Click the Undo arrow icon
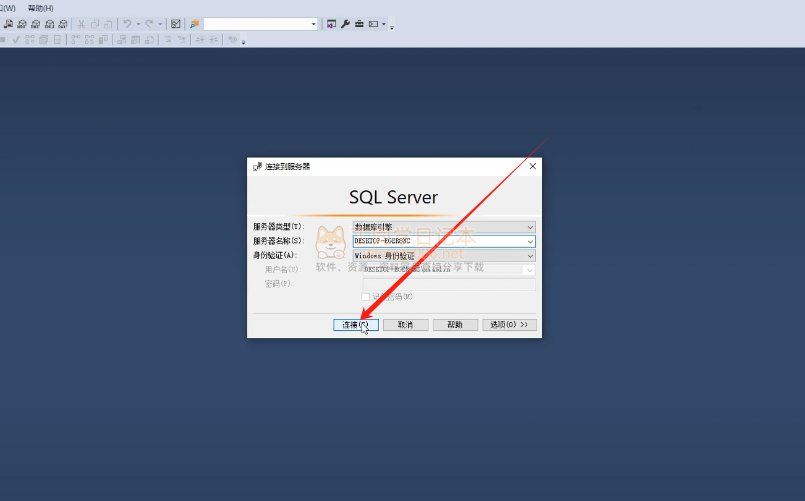Viewport: 805px width, 501px height. coord(127,24)
